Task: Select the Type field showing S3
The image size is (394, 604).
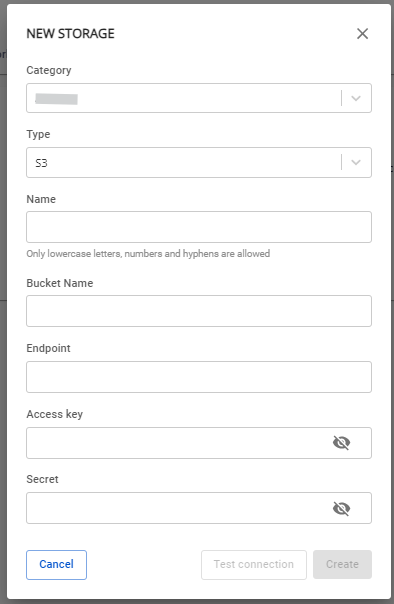Action: pyautogui.click(x=199, y=162)
